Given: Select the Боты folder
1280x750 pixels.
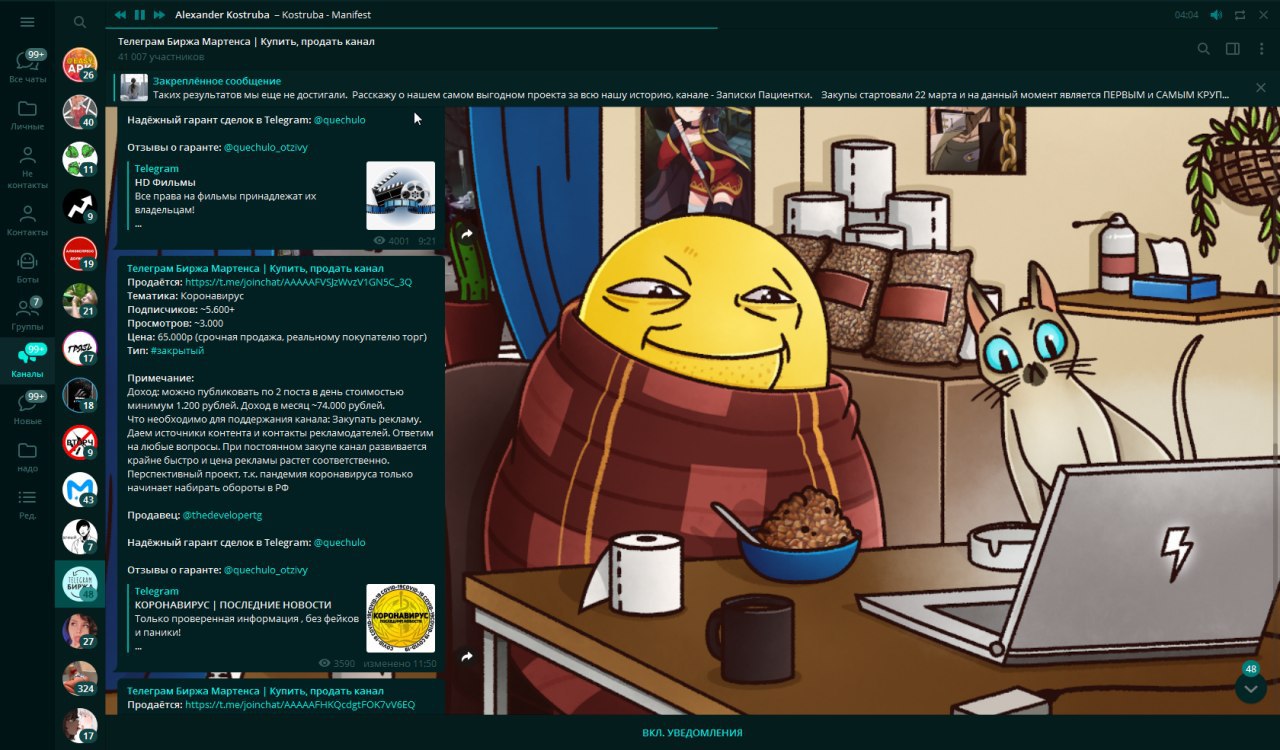Looking at the screenshot, I should 27,268.
